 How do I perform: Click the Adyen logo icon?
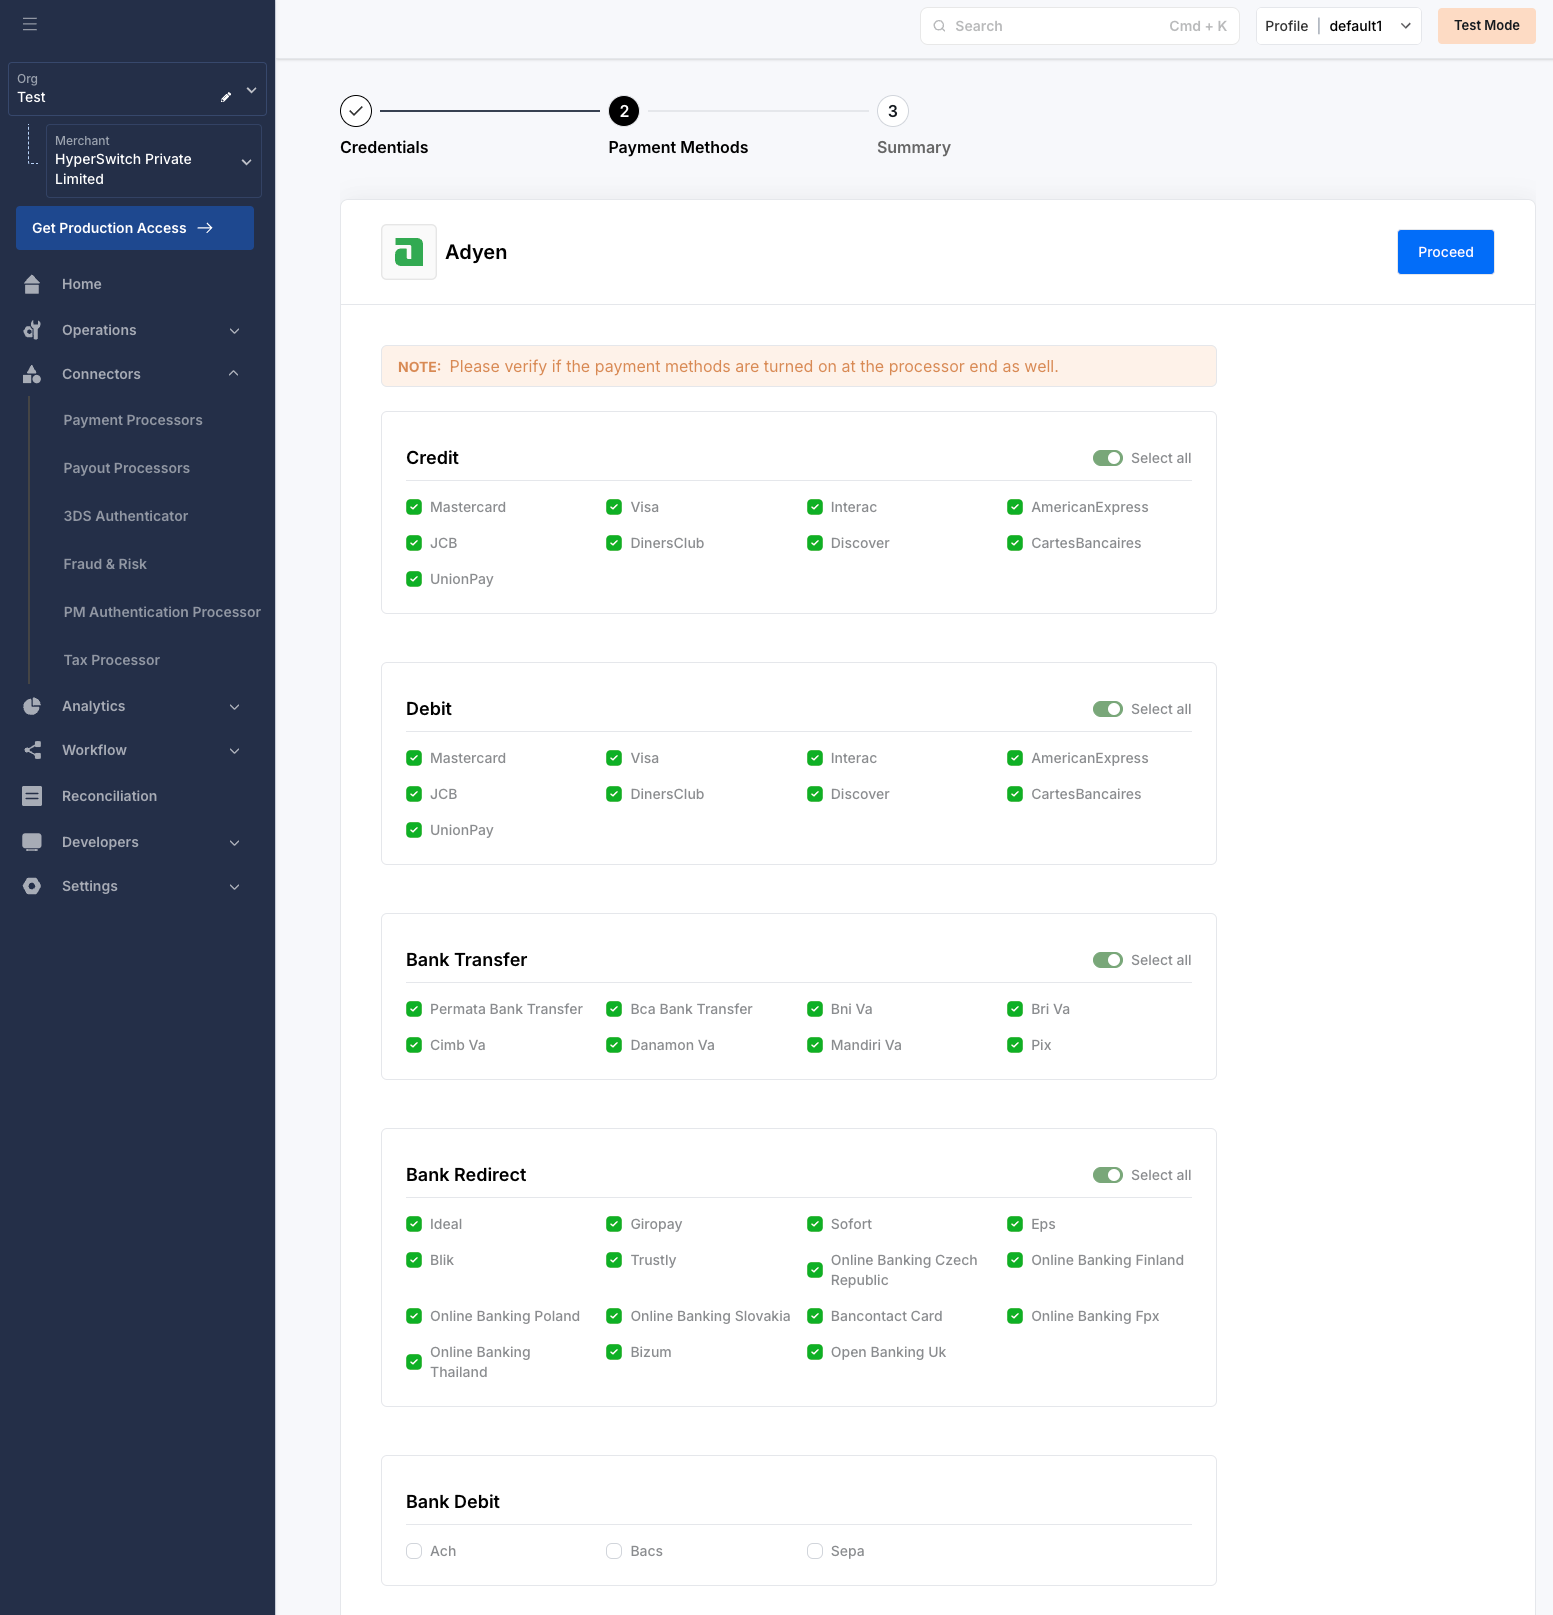tap(409, 252)
